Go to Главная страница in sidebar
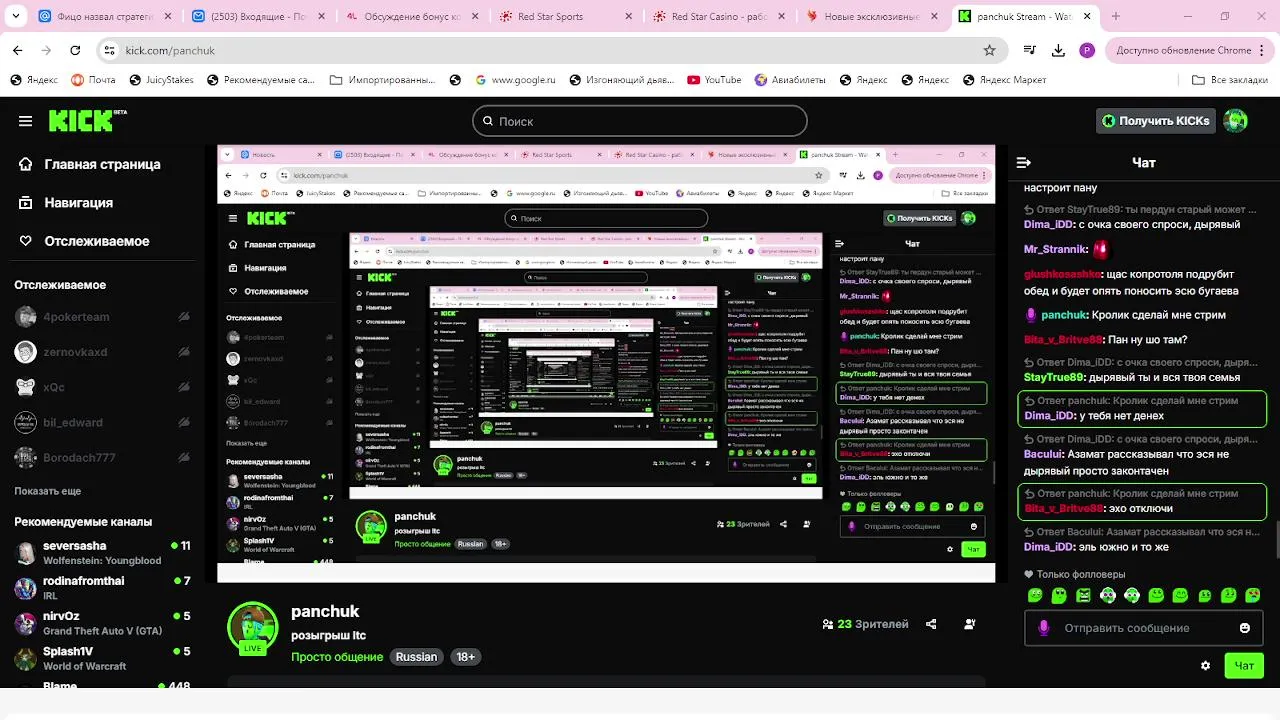The image size is (1280, 720). [x=91, y=164]
